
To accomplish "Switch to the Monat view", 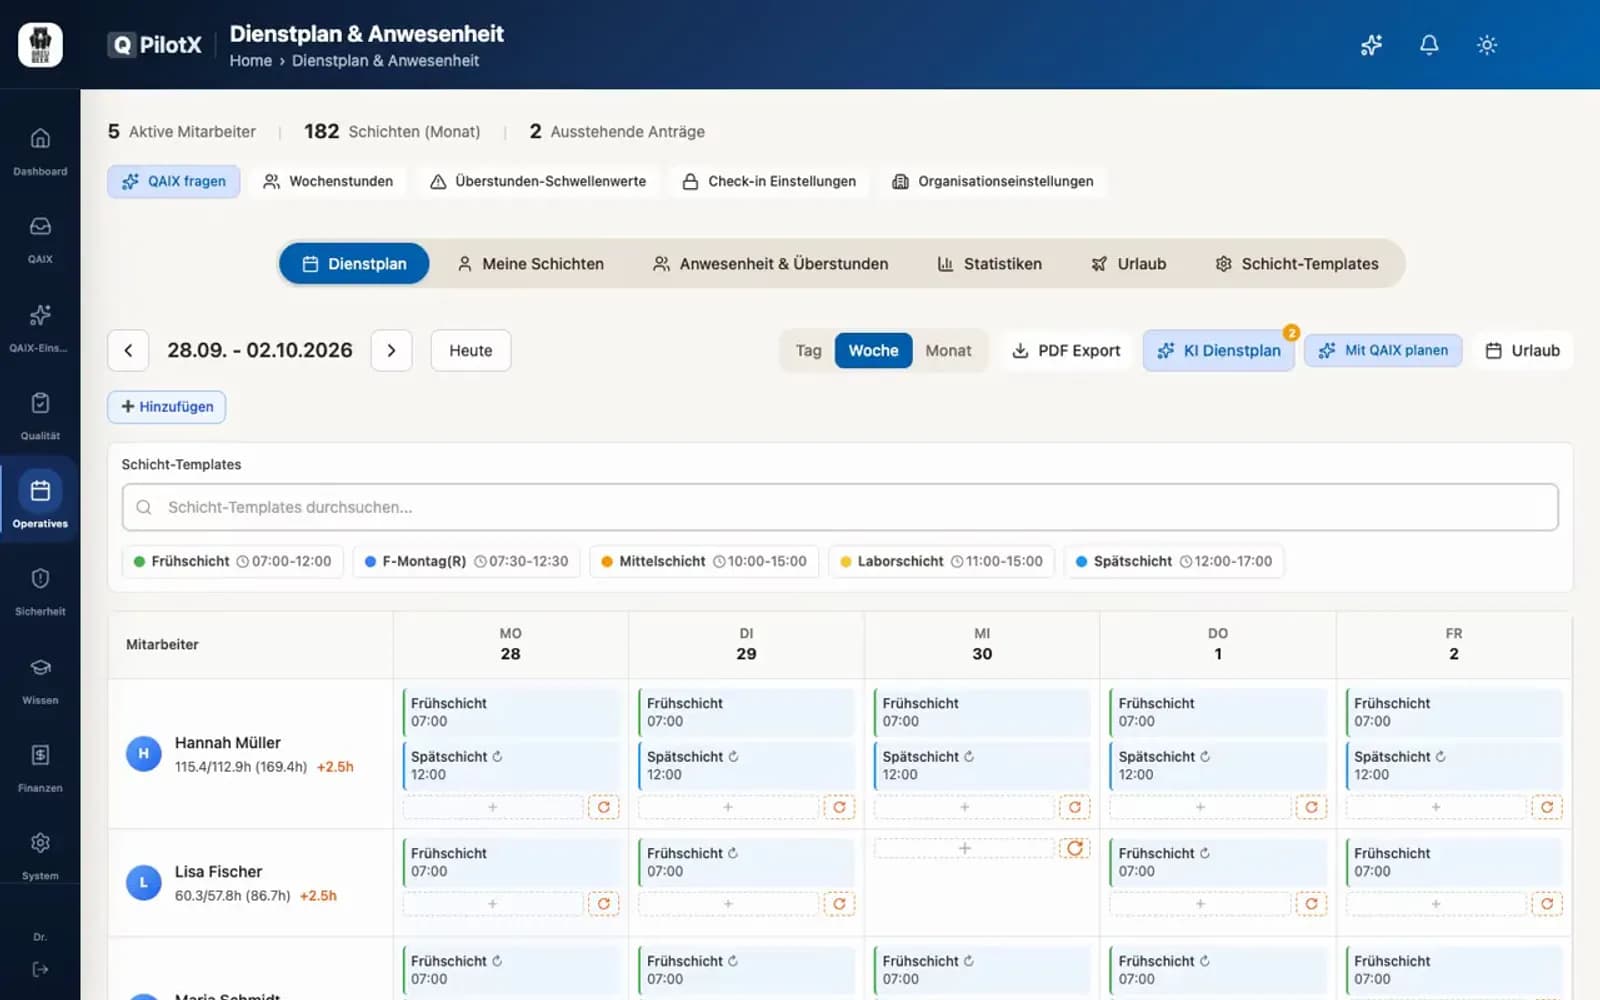I will coord(948,351).
